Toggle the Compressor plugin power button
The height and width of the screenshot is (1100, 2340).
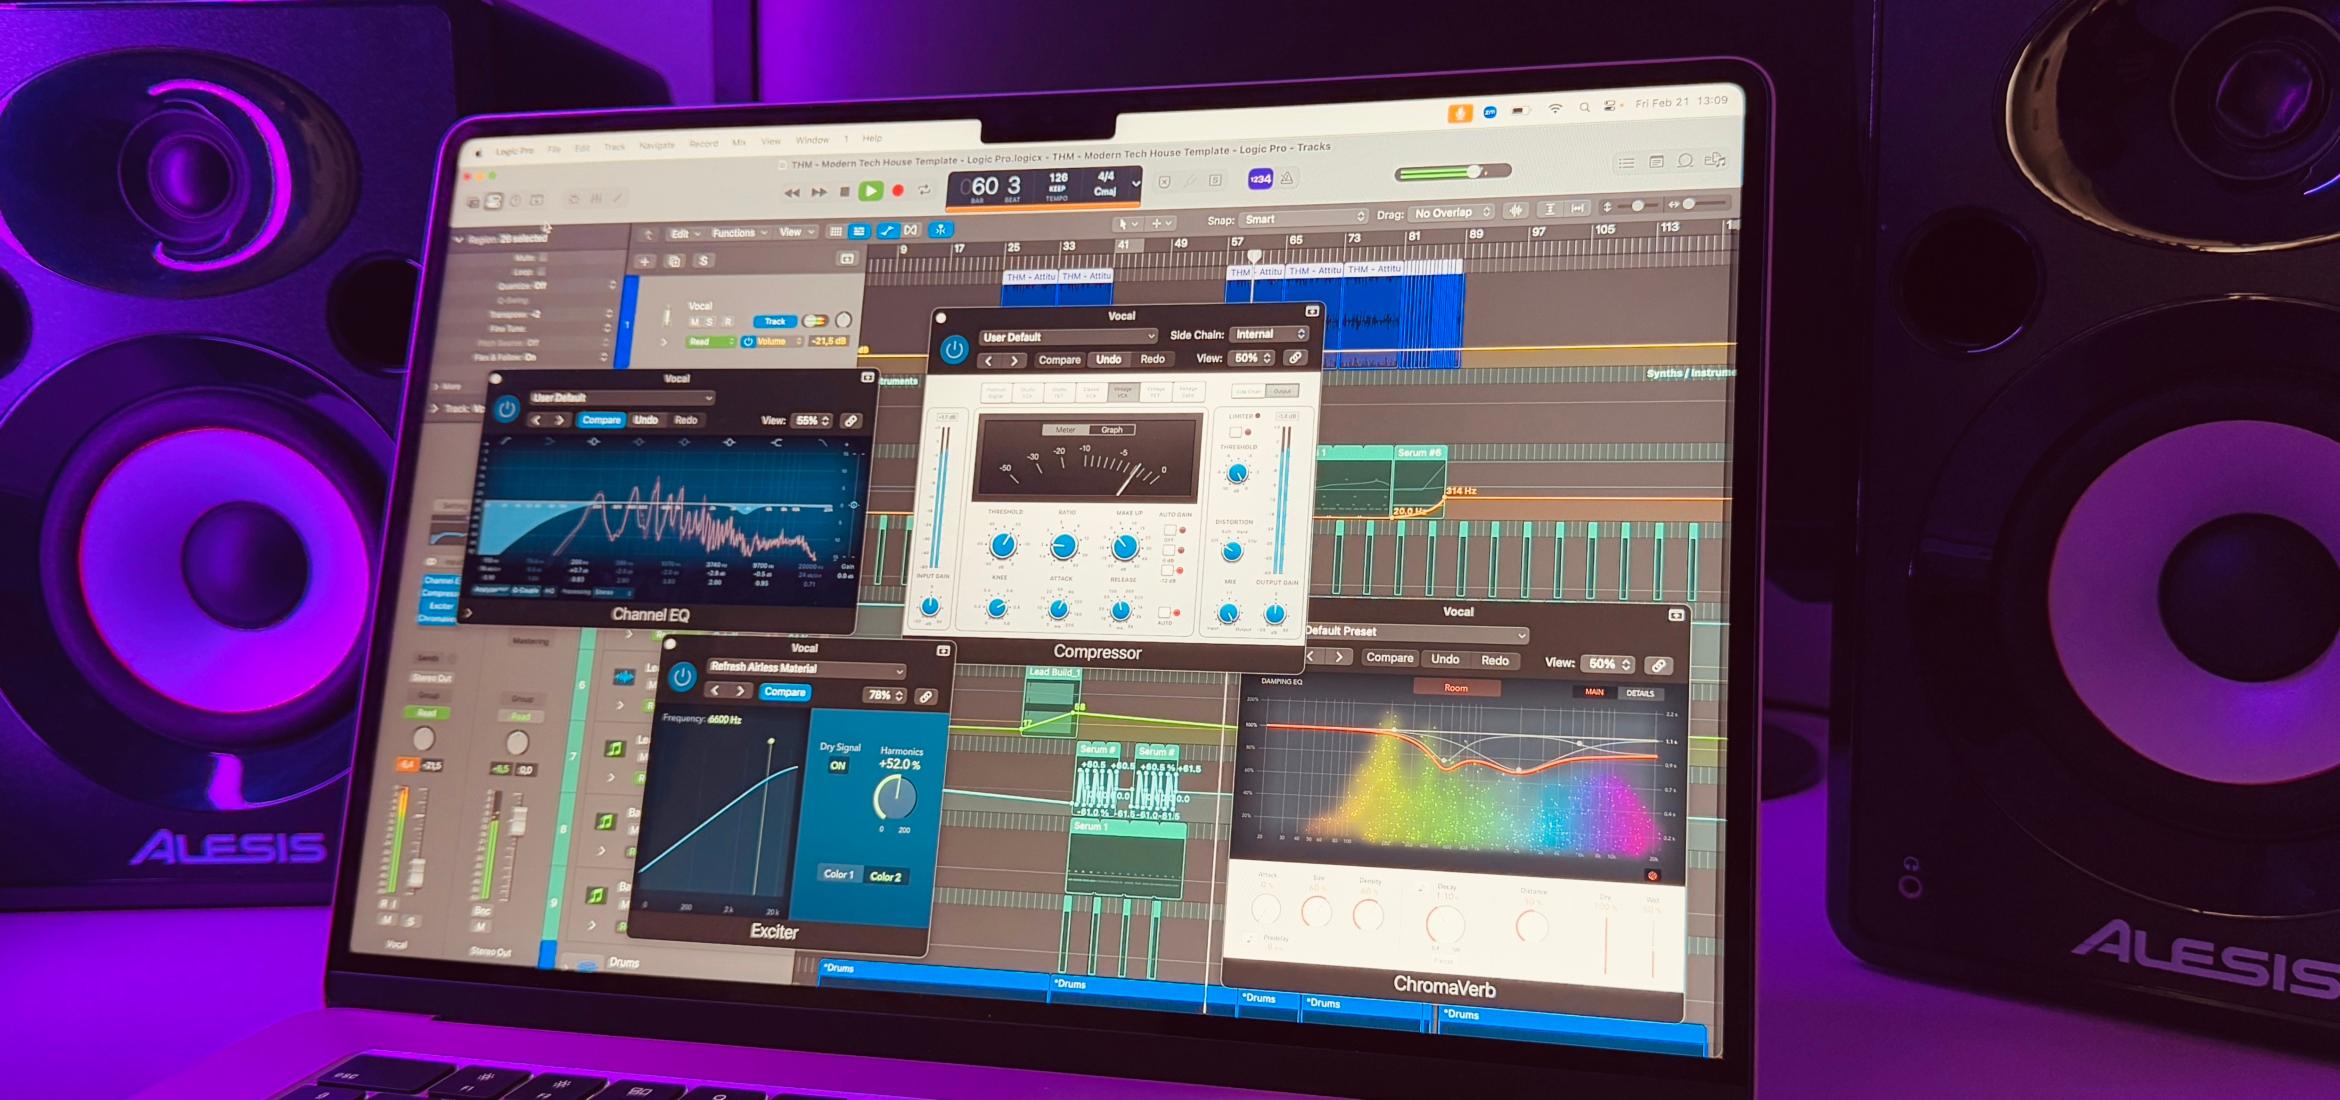click(955, 348)
